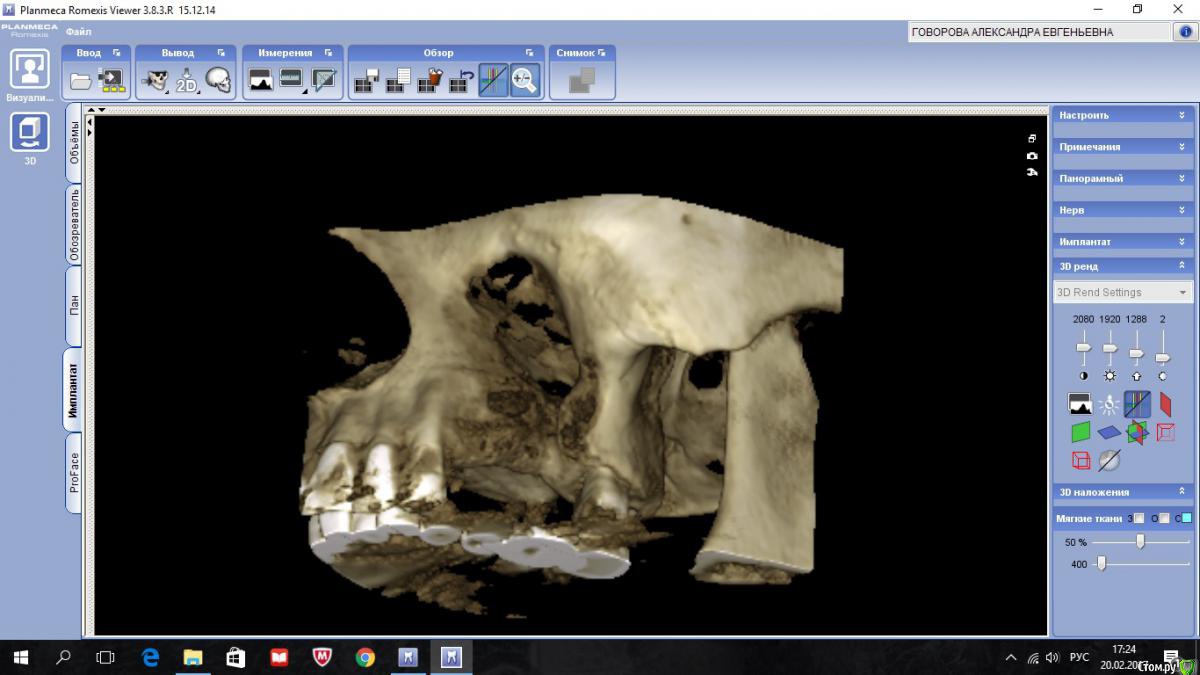Image resolution: width=1200 pixels, height=675 pixels.
Task: Click the 50 % transparency slider
Action: (1139, 542)
